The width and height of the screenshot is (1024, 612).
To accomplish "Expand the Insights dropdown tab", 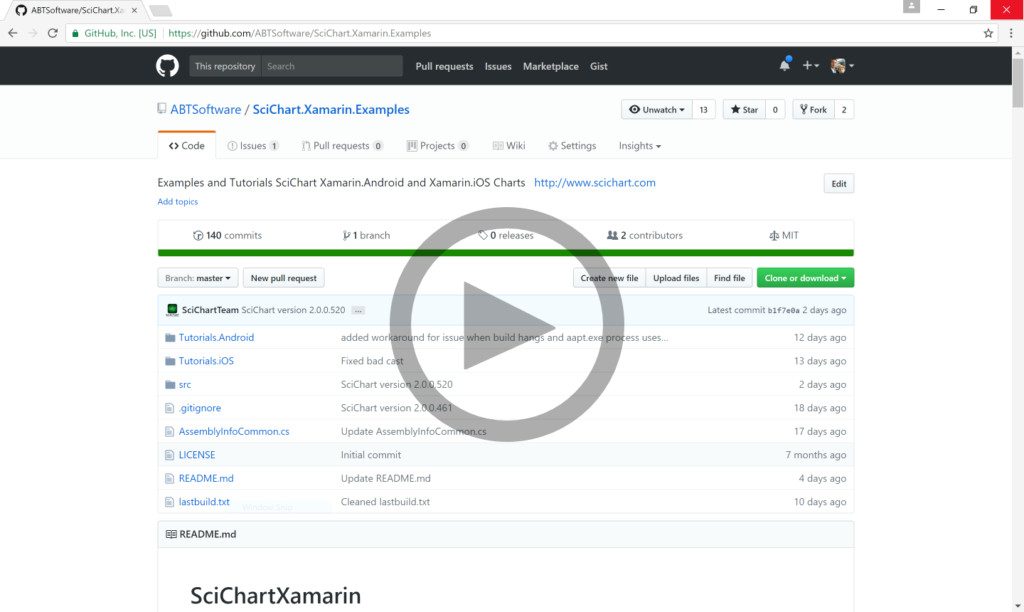I will [640, 146].
